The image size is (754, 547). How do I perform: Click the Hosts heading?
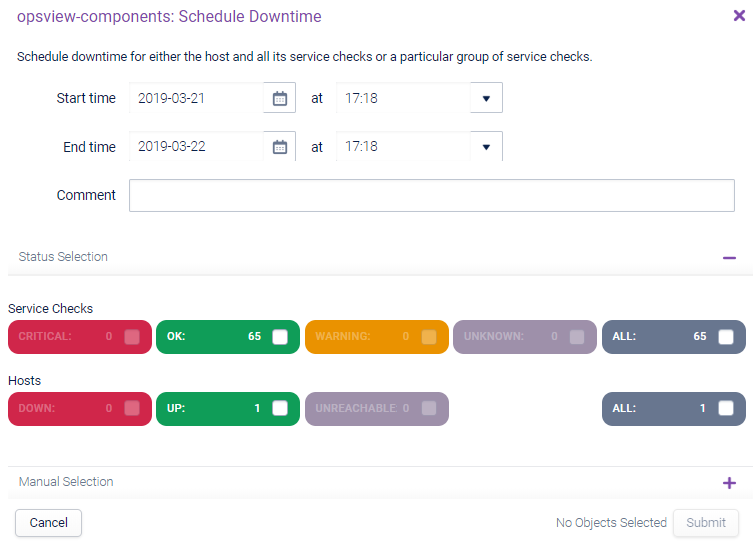[x=25, y=381]
